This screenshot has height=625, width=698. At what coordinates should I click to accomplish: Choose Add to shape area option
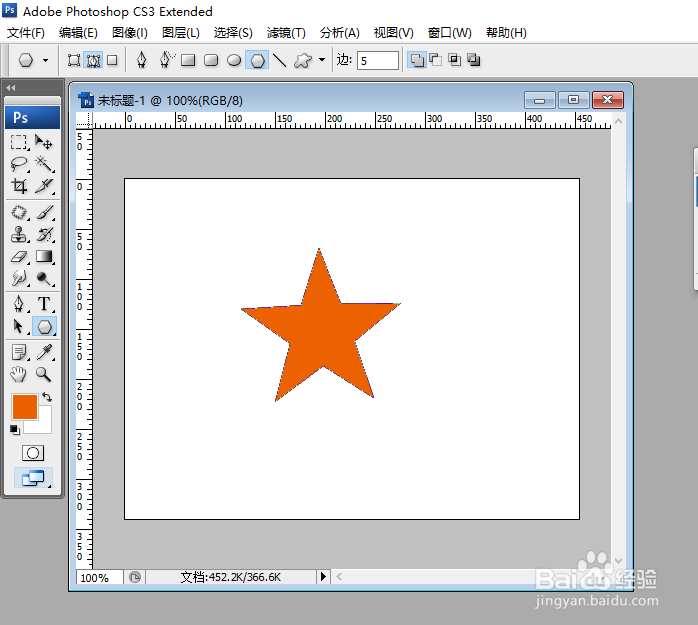tap(417, 60)
